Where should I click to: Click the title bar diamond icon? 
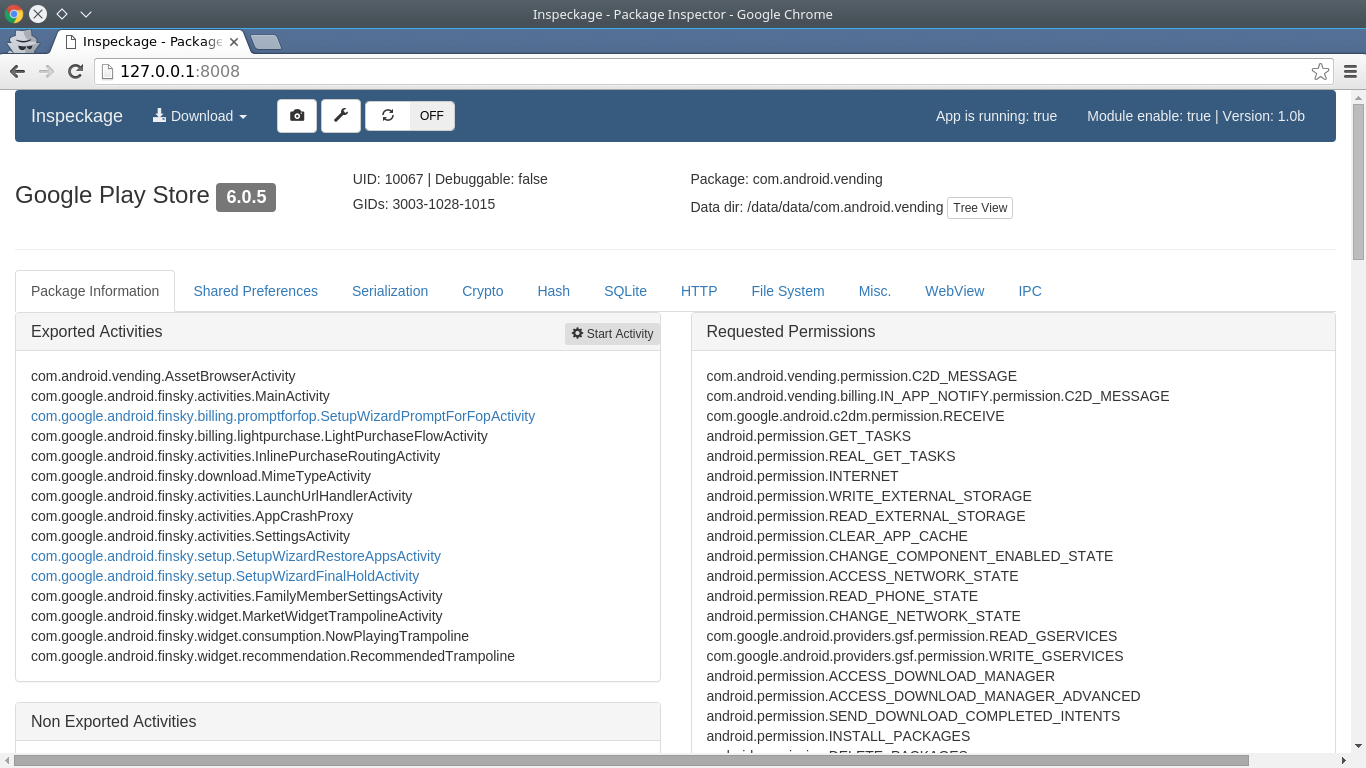click(62, 14)
